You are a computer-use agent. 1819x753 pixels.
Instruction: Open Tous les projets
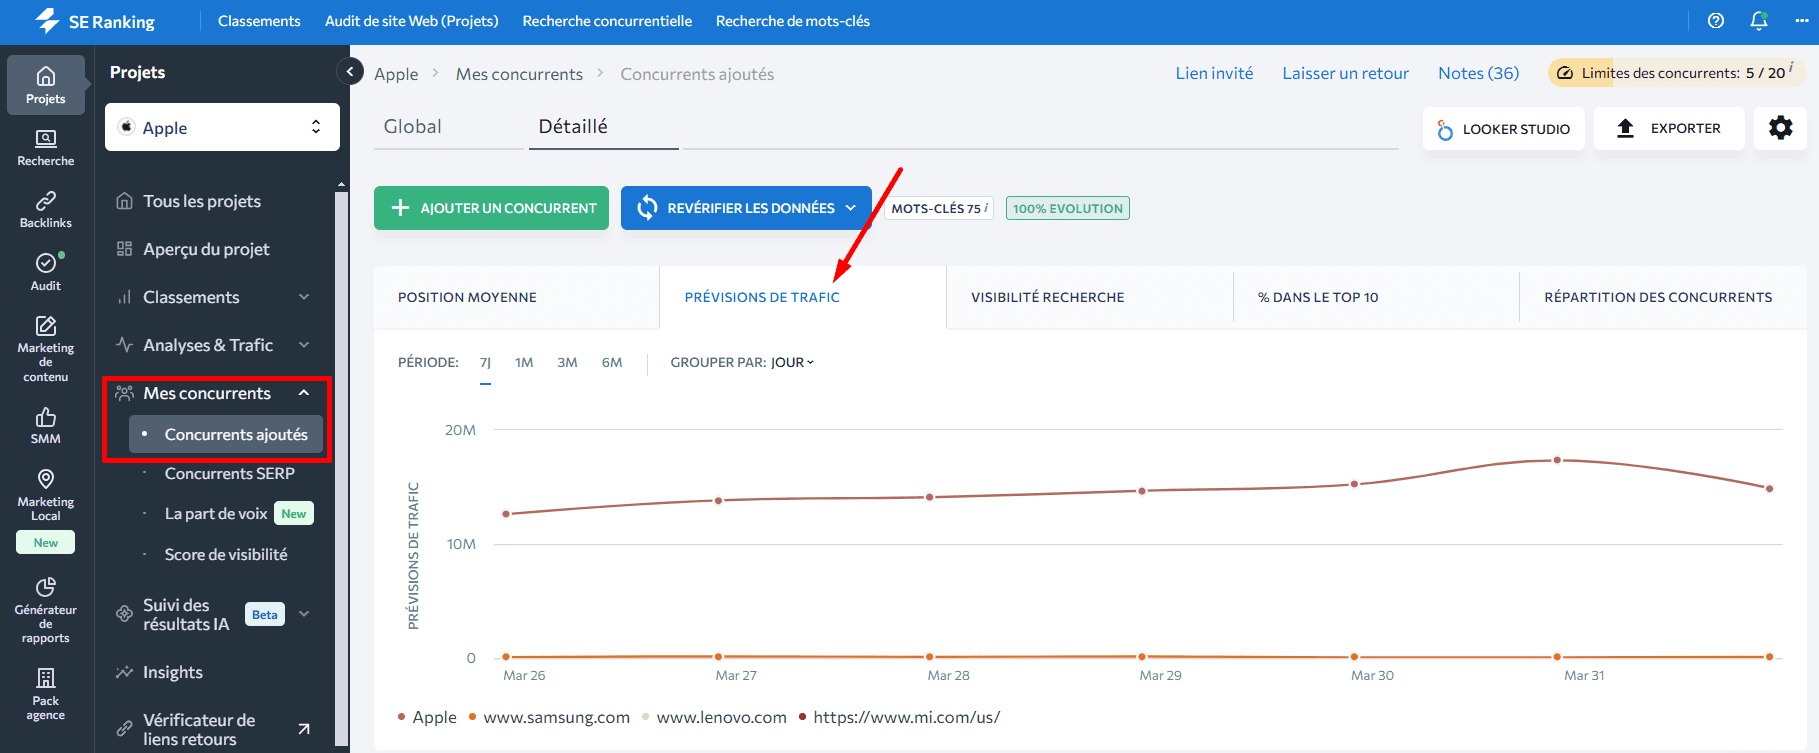click(x=202, y=201)
